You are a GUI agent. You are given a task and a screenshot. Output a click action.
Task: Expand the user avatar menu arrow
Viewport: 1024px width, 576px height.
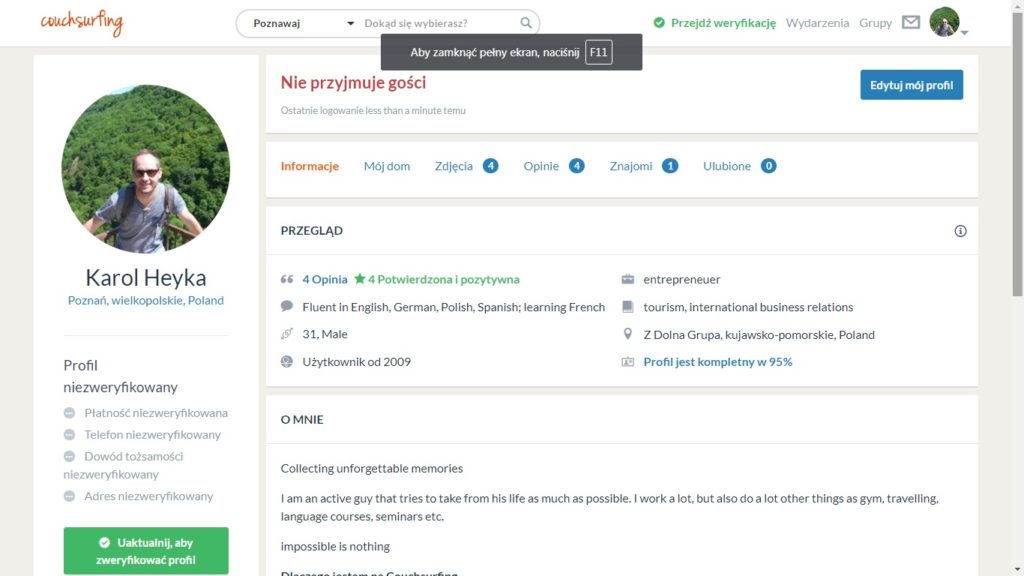coord(965,32)
